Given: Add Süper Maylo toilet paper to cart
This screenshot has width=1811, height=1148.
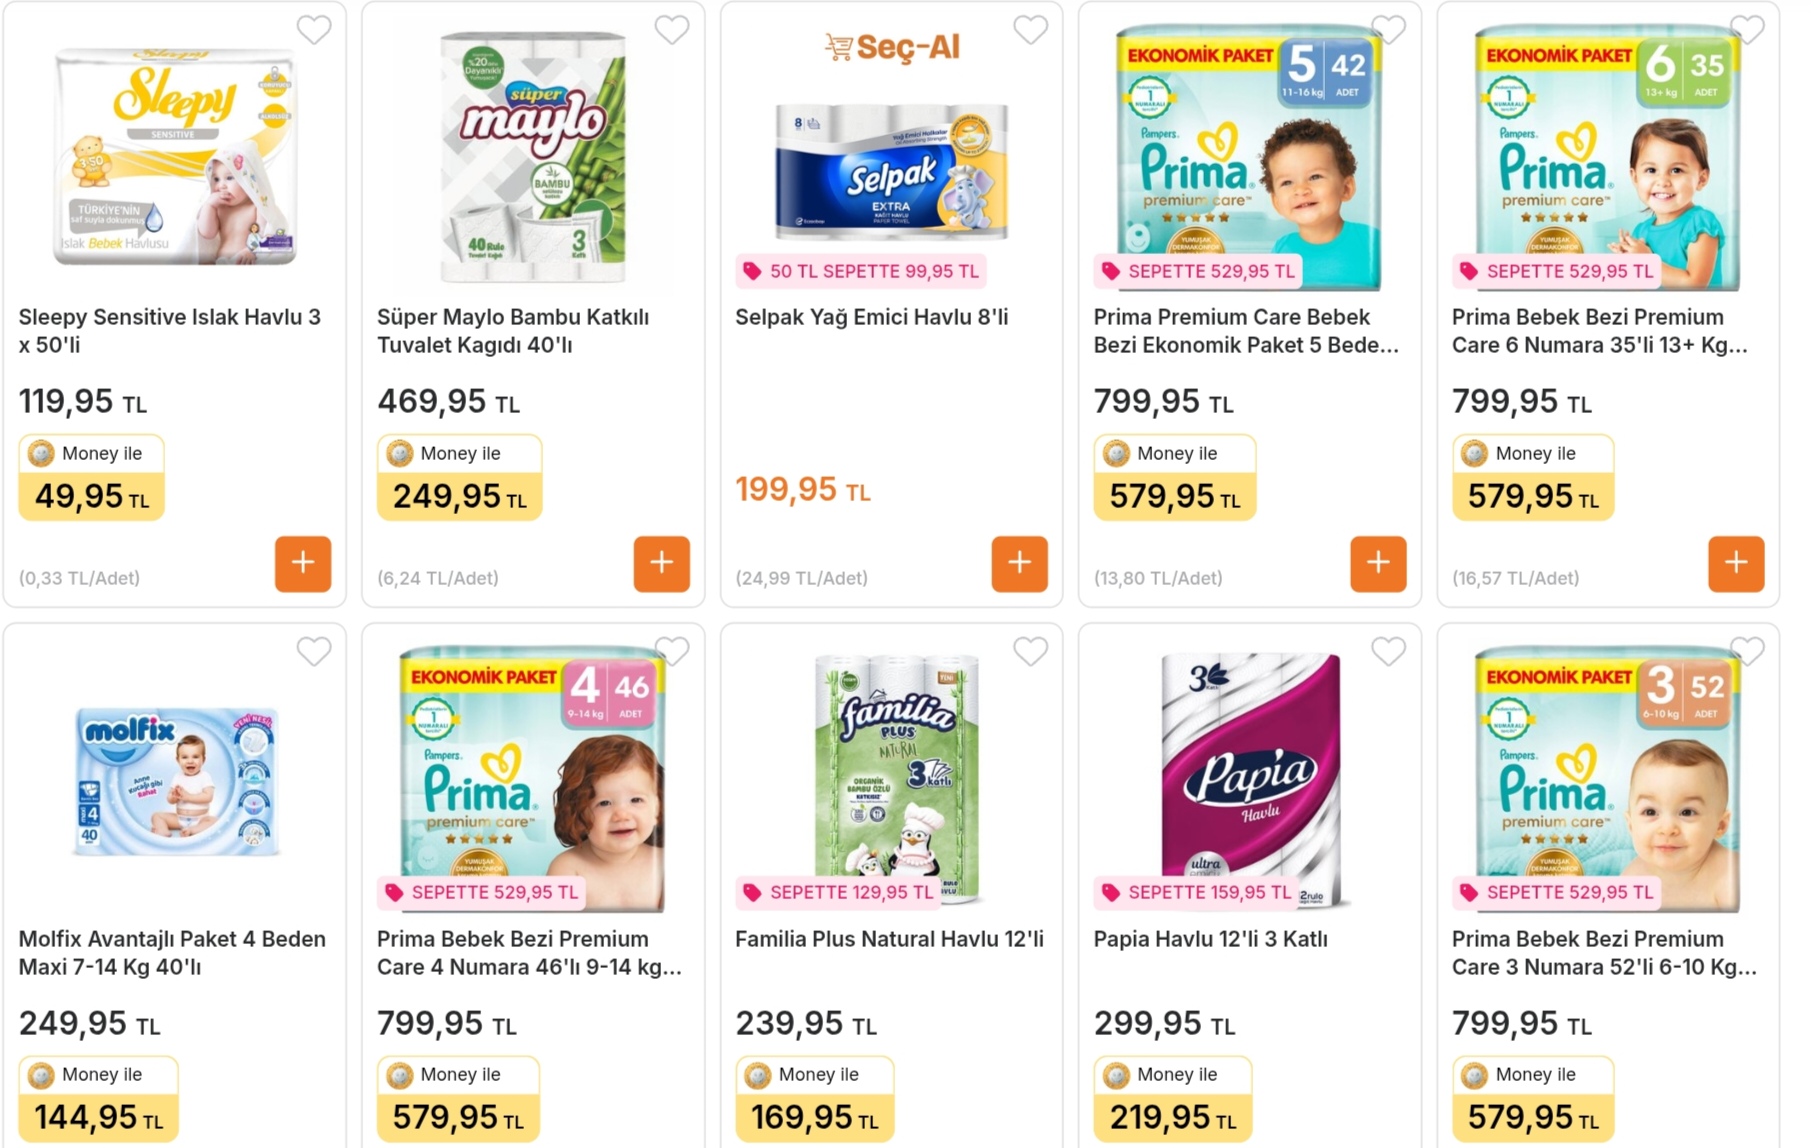Looking at the screenshot, I should point(661,564).
